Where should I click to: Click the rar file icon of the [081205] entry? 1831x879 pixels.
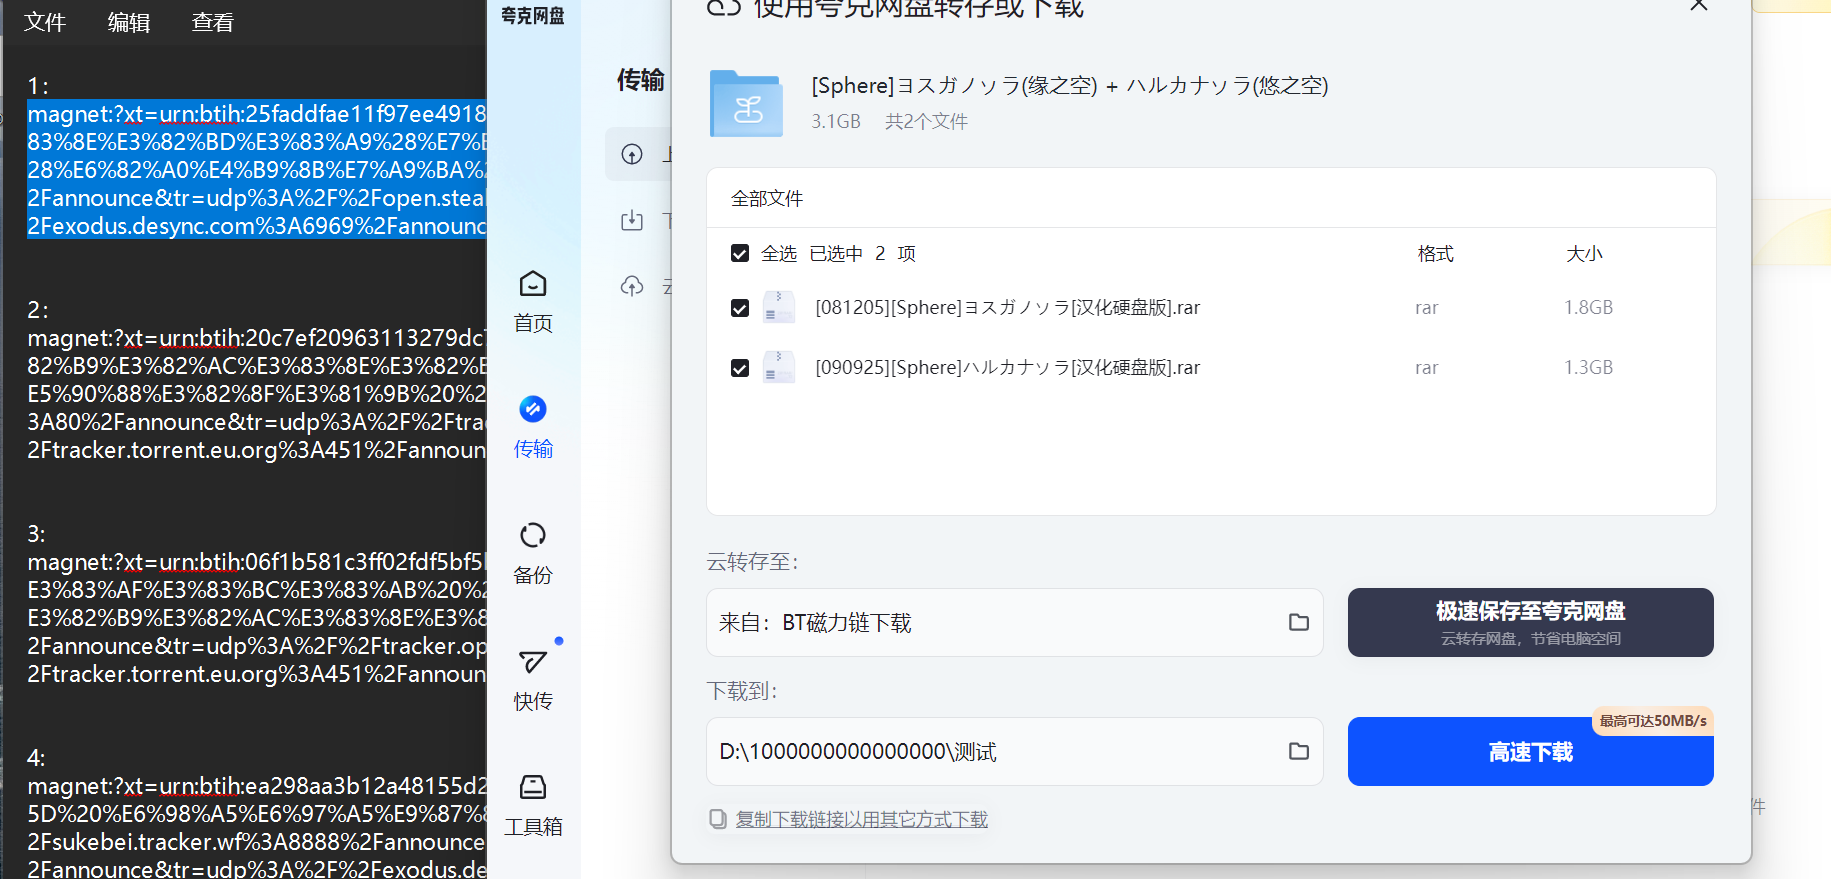pyautogui.click(x=779, y=307)
